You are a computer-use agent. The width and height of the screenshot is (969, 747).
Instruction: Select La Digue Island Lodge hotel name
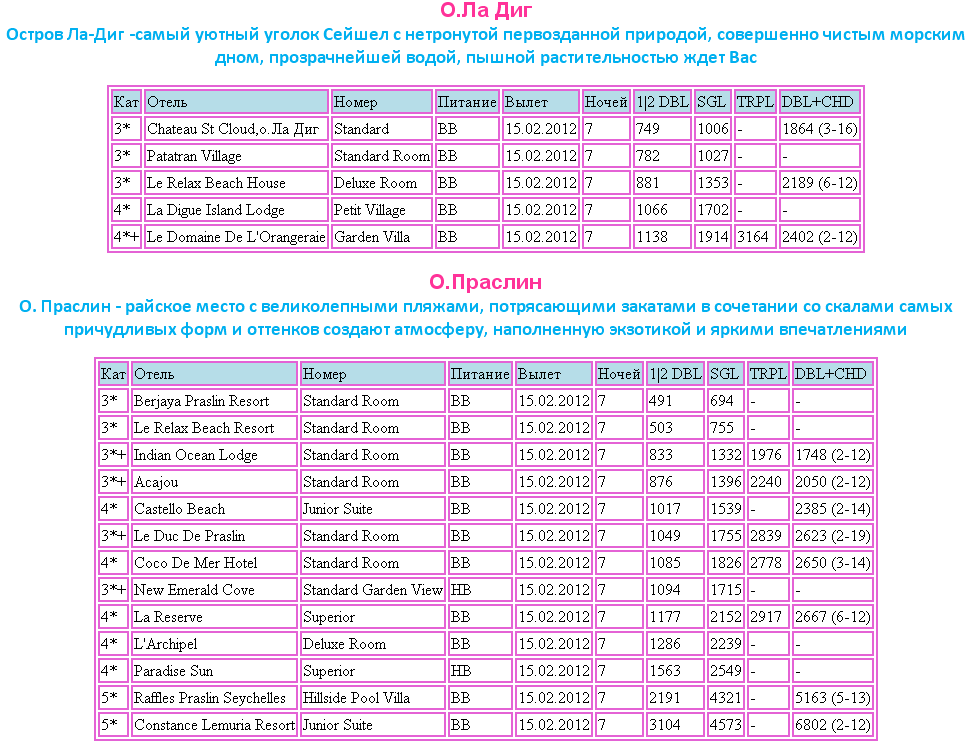216,210
